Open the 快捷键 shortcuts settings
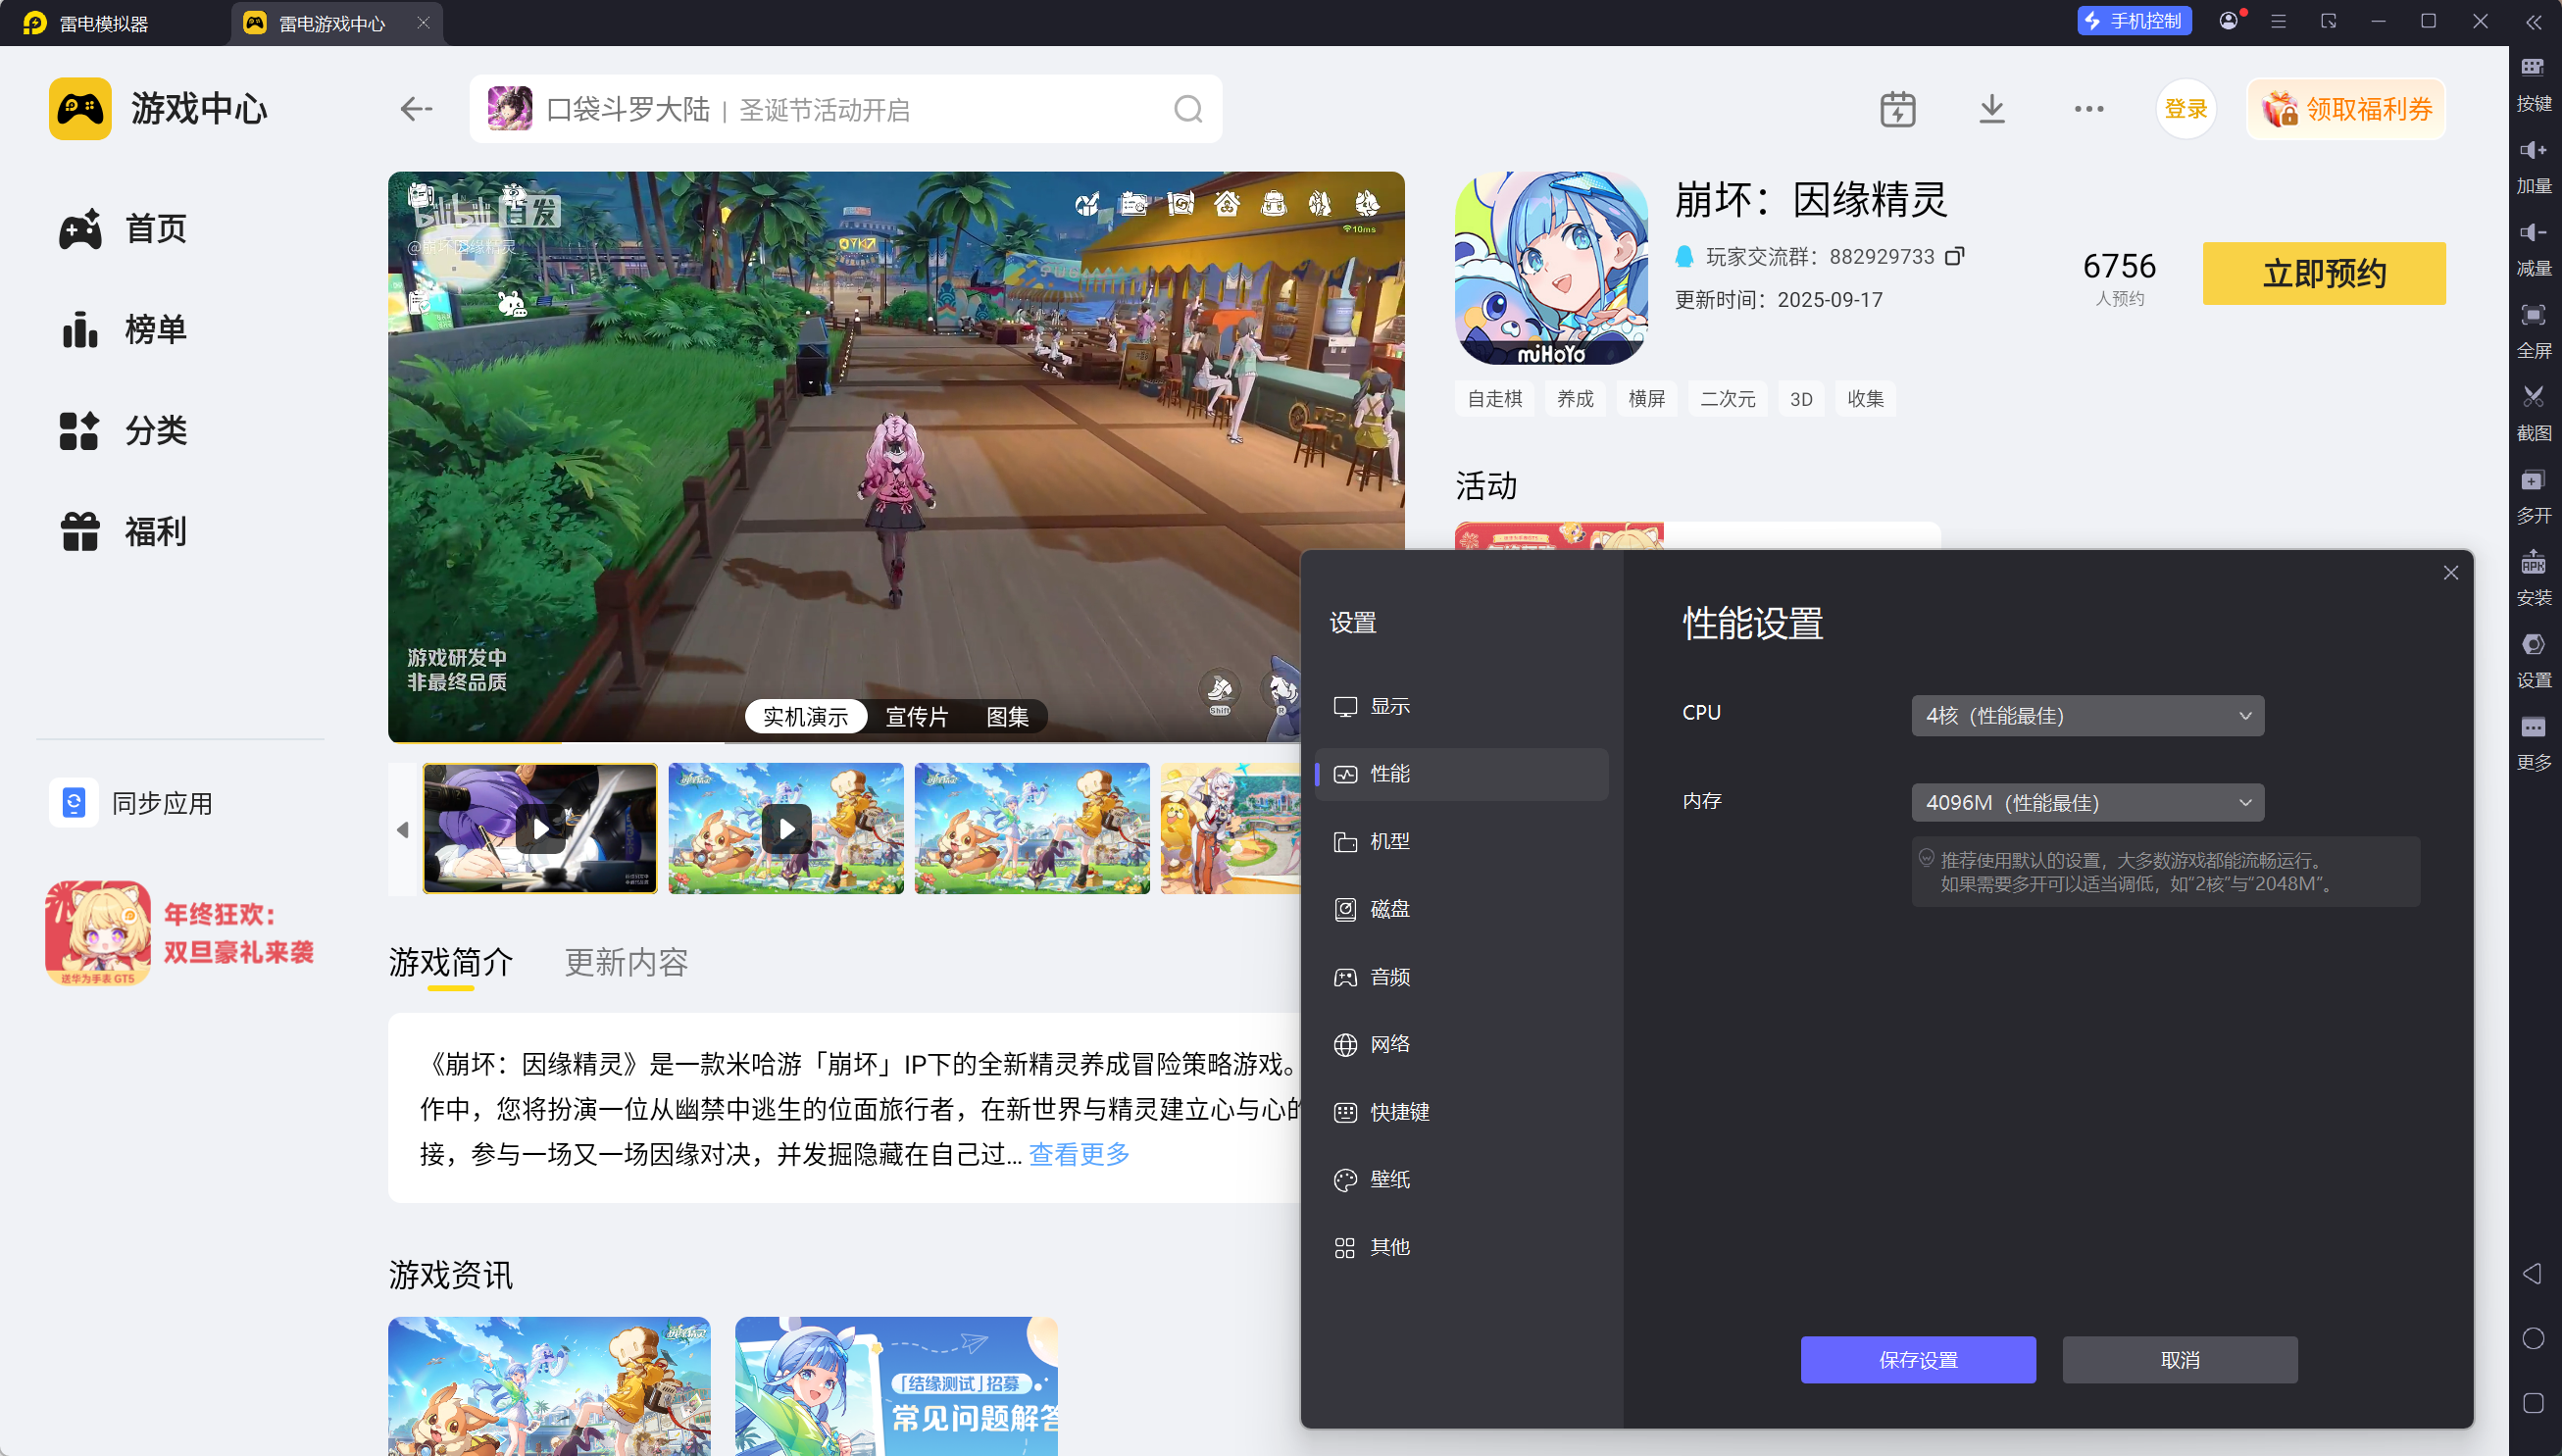2562x1456 pixels. [1399, 1112]
